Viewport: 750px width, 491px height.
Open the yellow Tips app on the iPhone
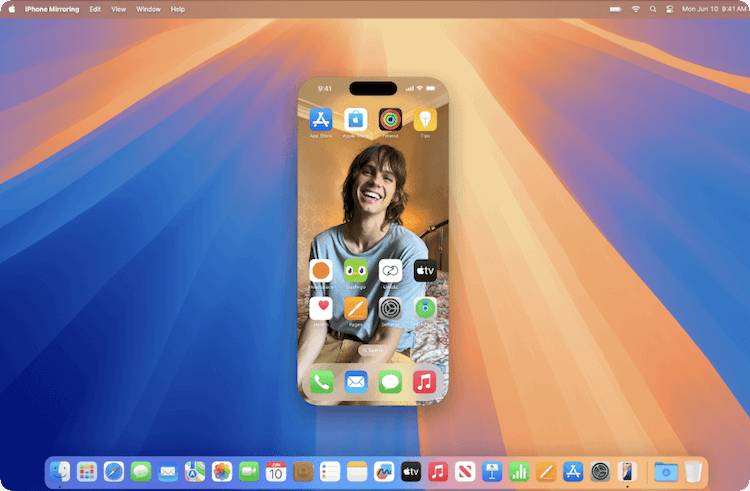(x=425, y=120)
